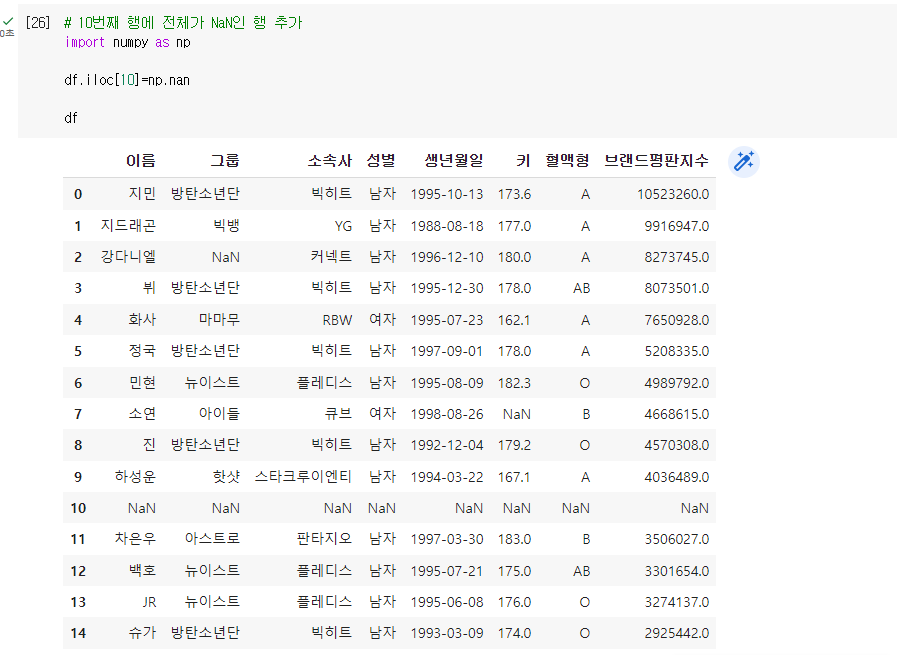Click the name cell 화사
Image resolution: width=899 pixels, height=655 pixels.
point(142,319)
